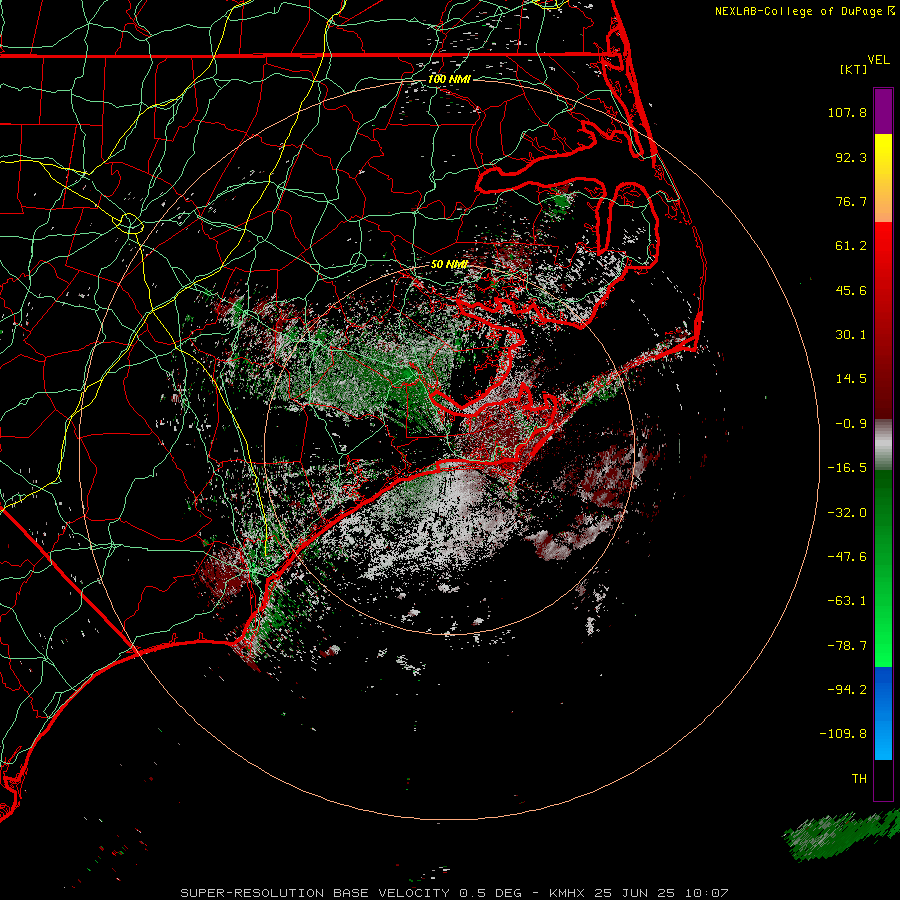Click the VEL legend heading
The width and height of the screenshot is (900, 900).
point(878,60)
